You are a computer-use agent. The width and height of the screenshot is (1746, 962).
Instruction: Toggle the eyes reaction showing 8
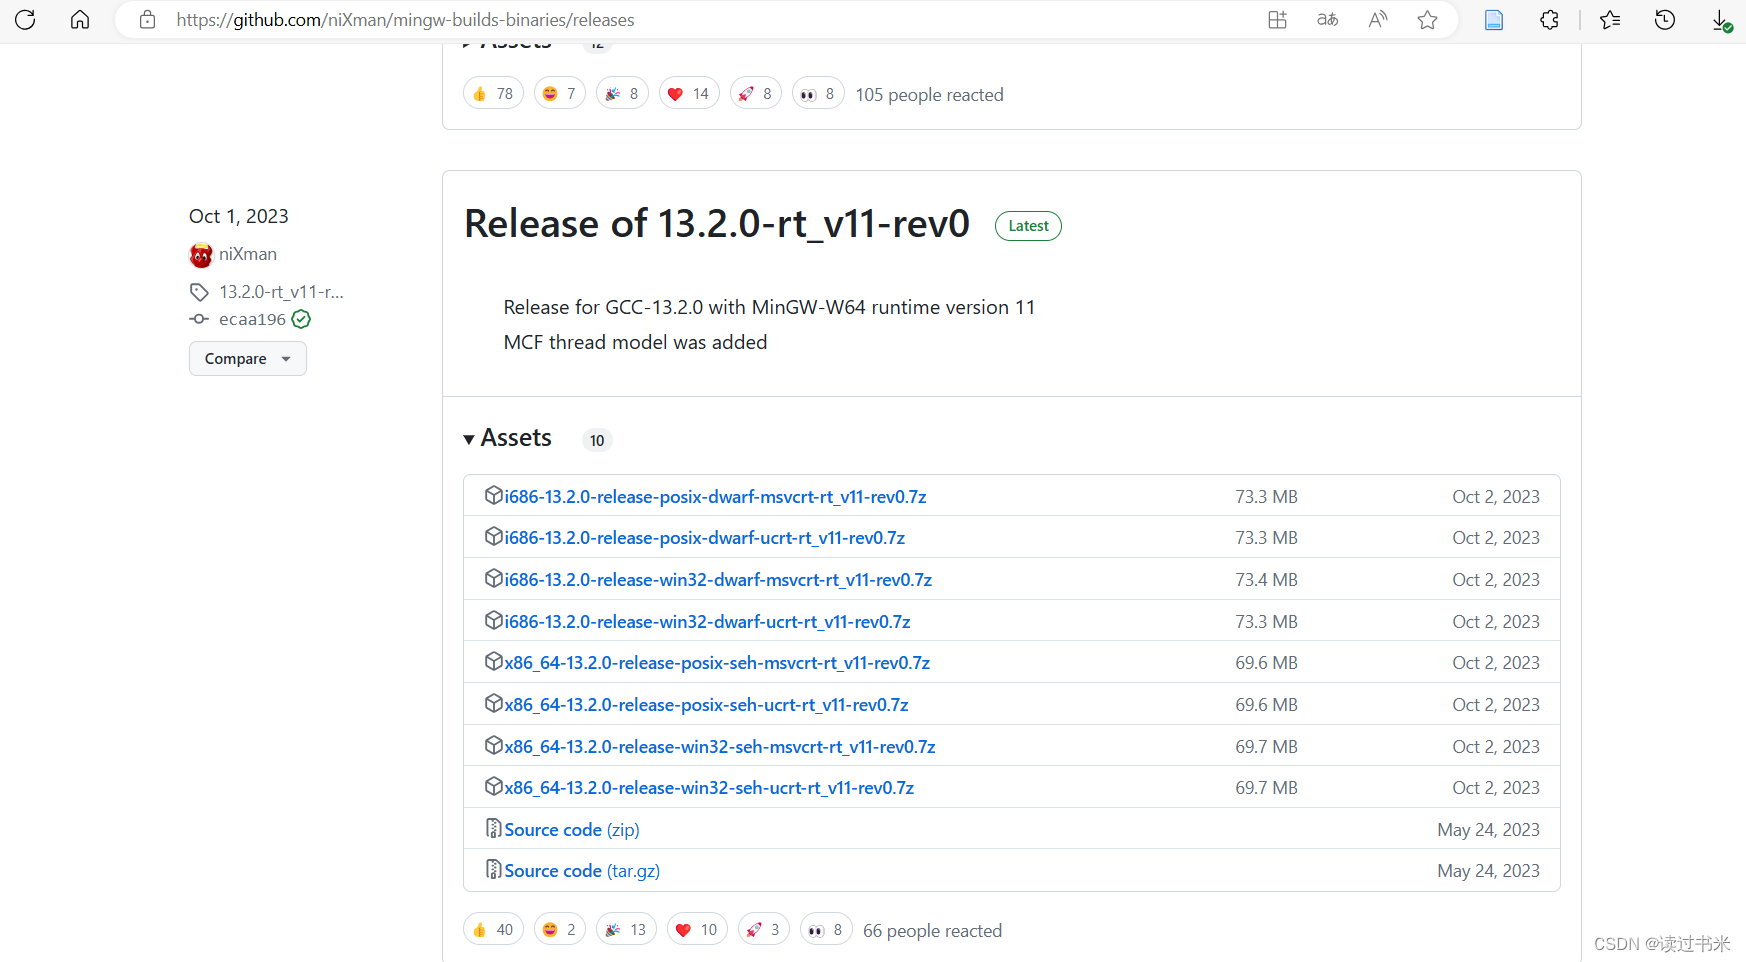click(817, 92)
